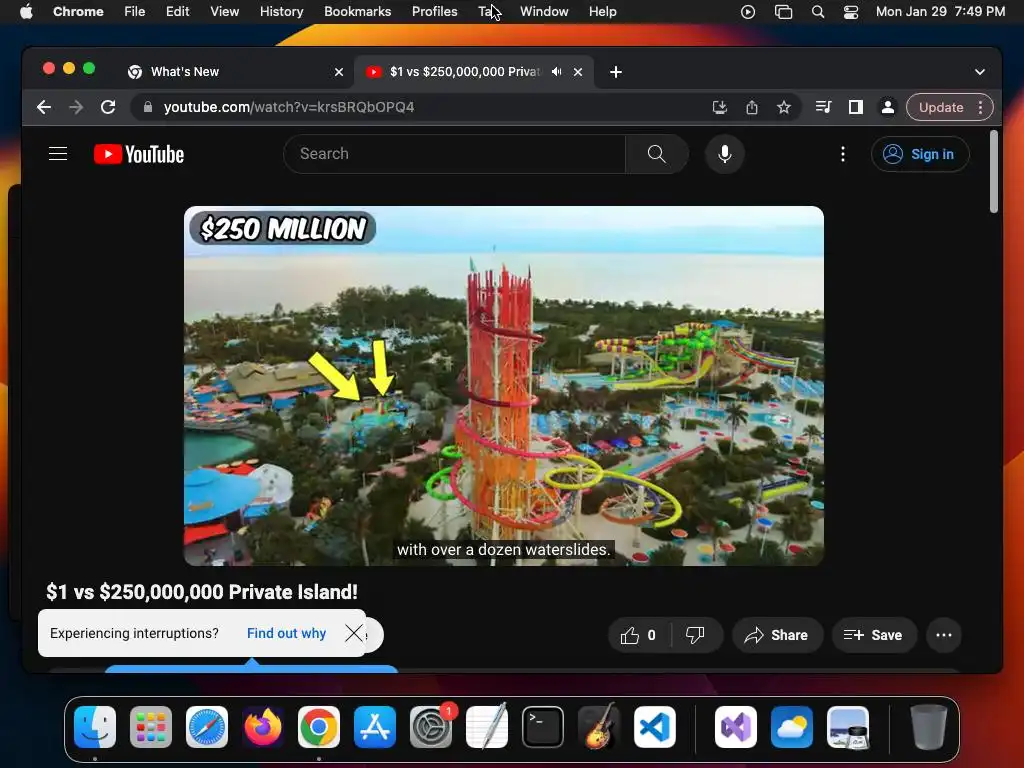Image resolution: width=1024 pixels, height=768 pixels.
Task: Open YouTube settings three-dot menu
Action: click(842, 154)
